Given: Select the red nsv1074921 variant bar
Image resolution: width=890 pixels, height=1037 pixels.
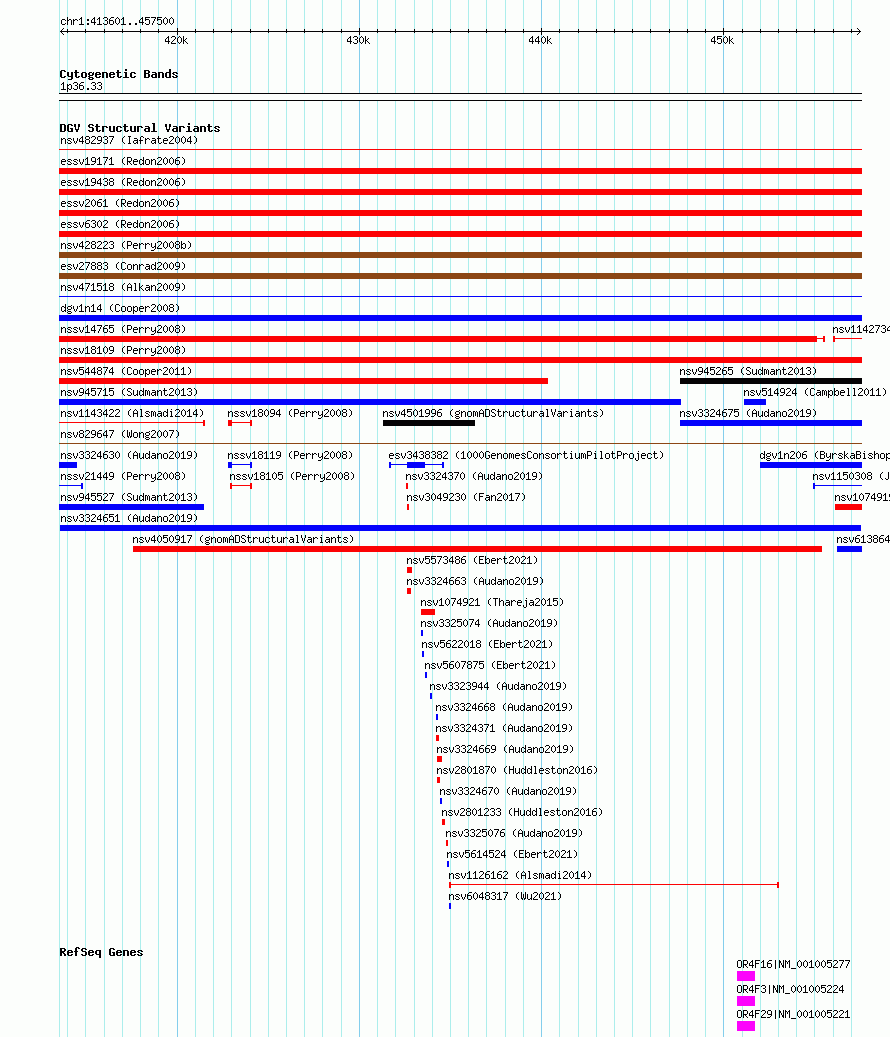Looking at the screenshot, I should point(428,612).
